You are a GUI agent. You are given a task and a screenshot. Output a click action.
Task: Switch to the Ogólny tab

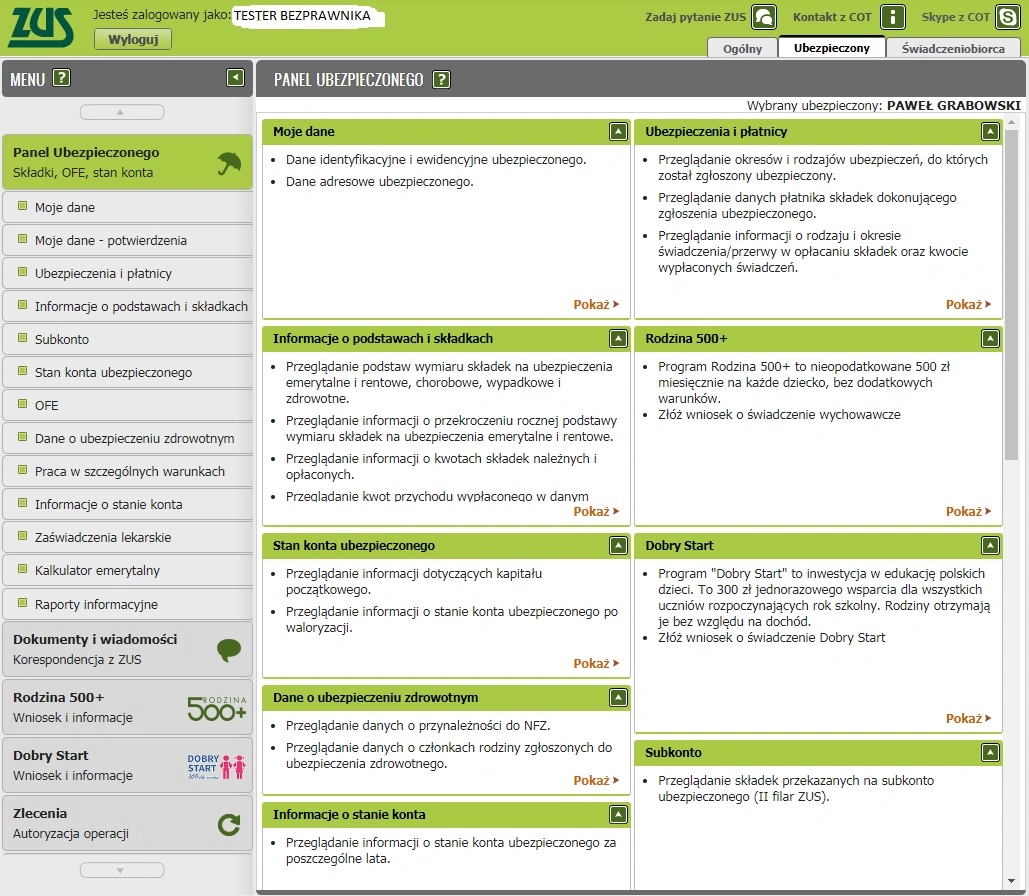[742, 48]
